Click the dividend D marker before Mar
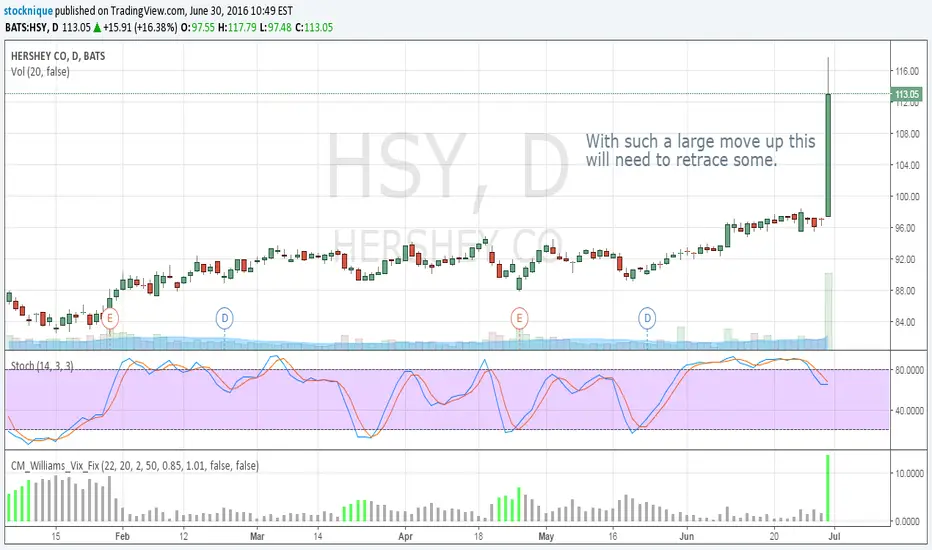The image size is (932, 550). 224,319
